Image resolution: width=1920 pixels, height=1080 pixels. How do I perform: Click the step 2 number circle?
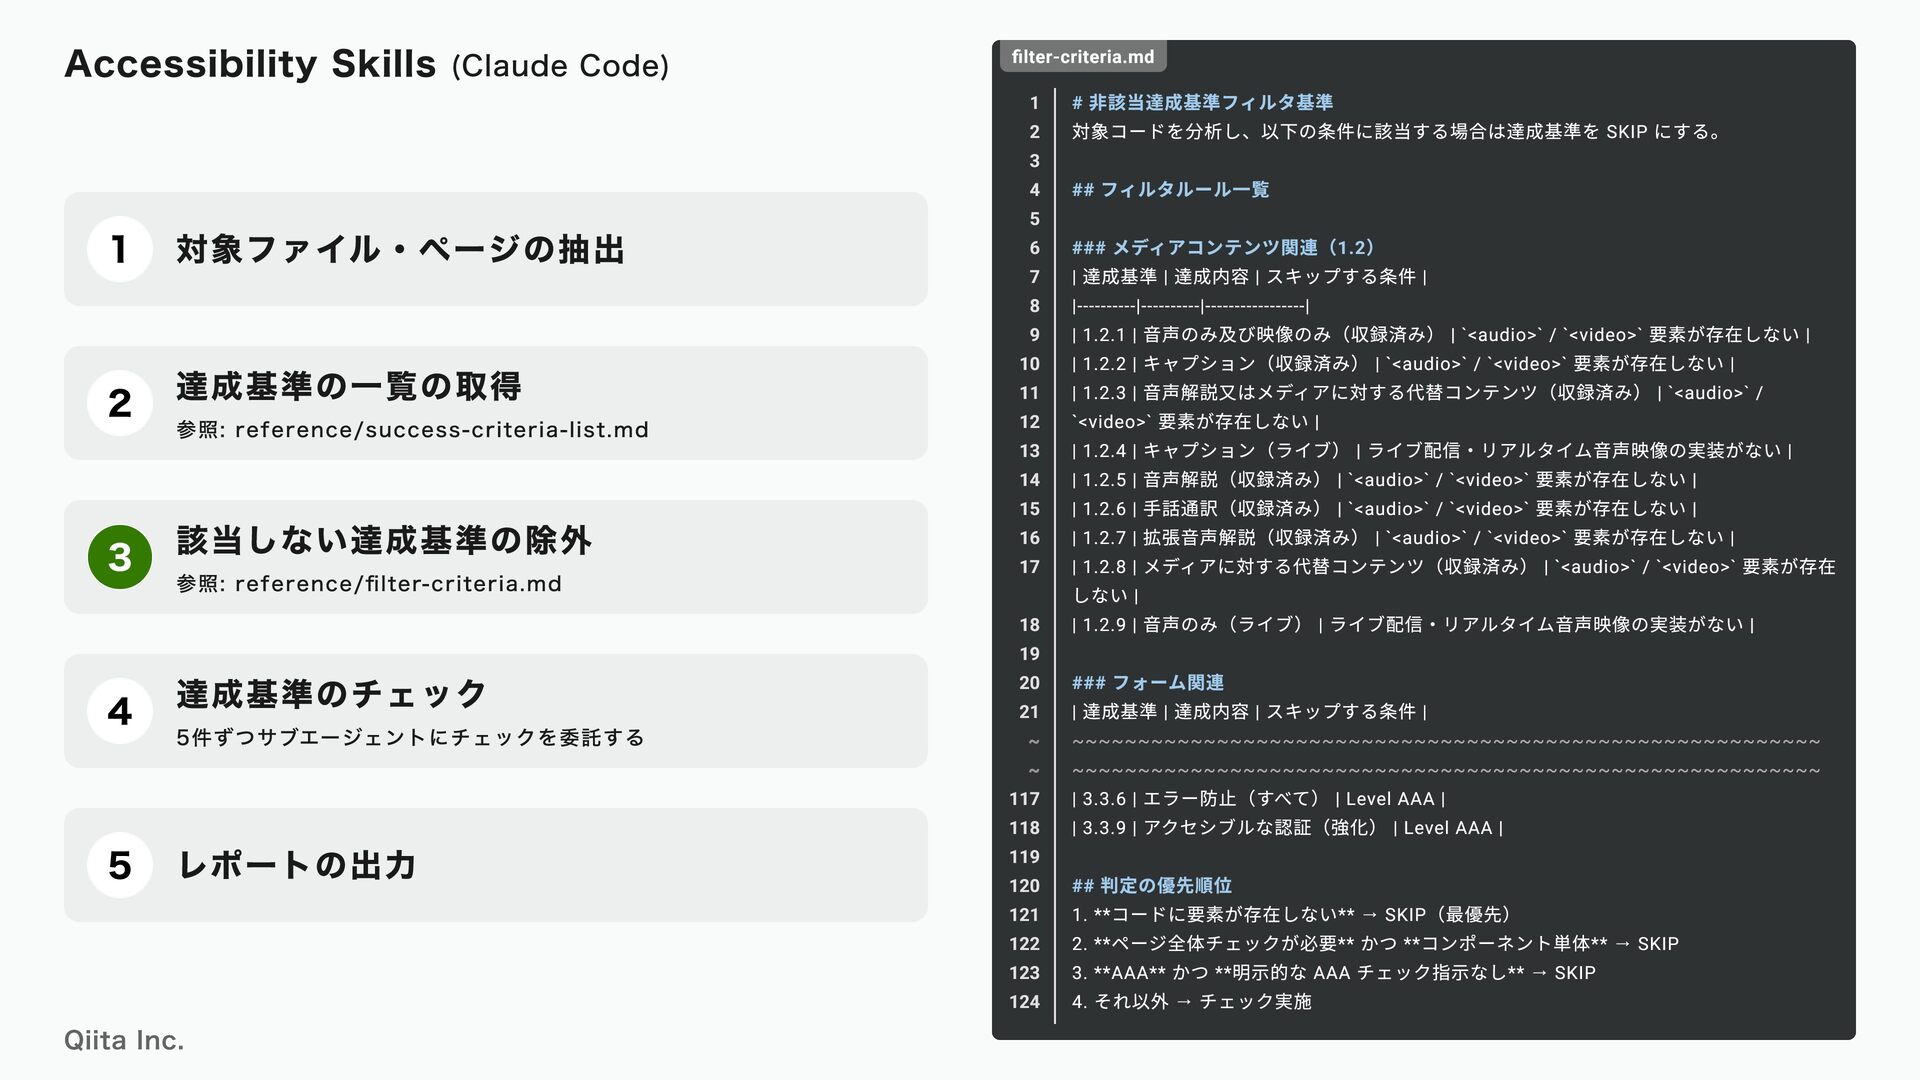point(119,403)
